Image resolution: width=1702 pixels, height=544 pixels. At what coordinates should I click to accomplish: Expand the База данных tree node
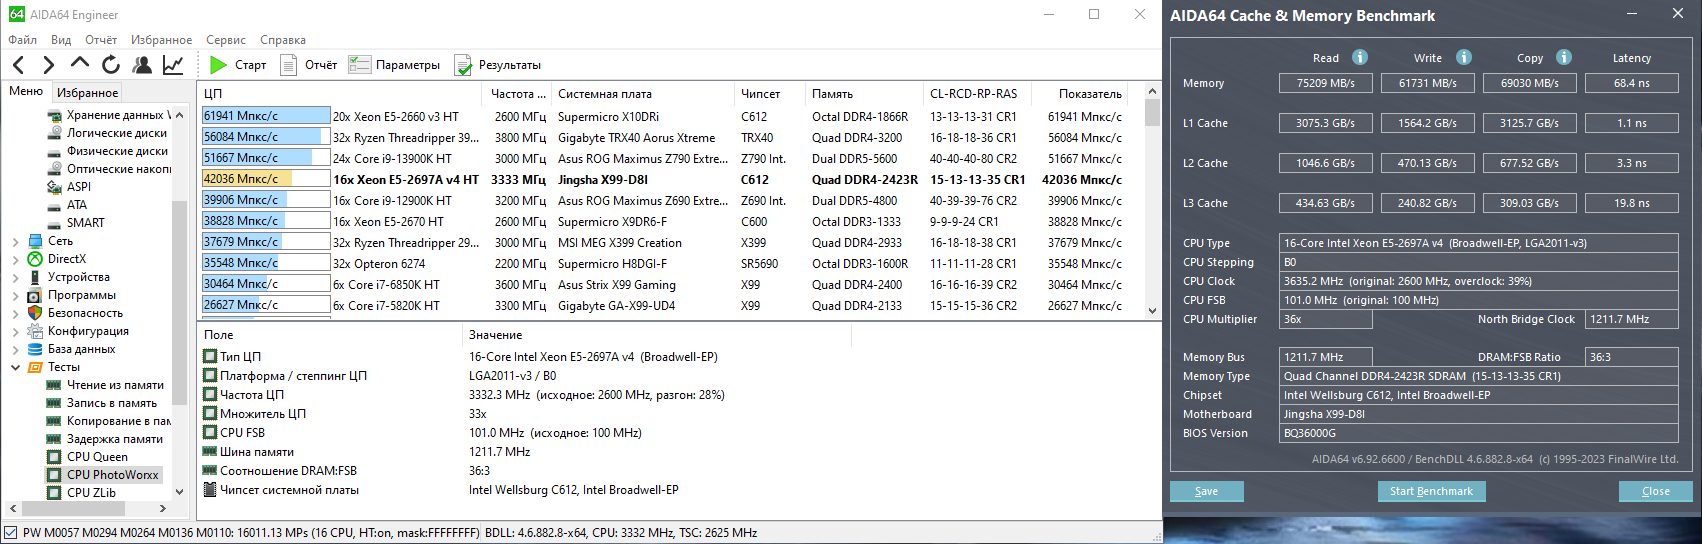pos(15,349)
